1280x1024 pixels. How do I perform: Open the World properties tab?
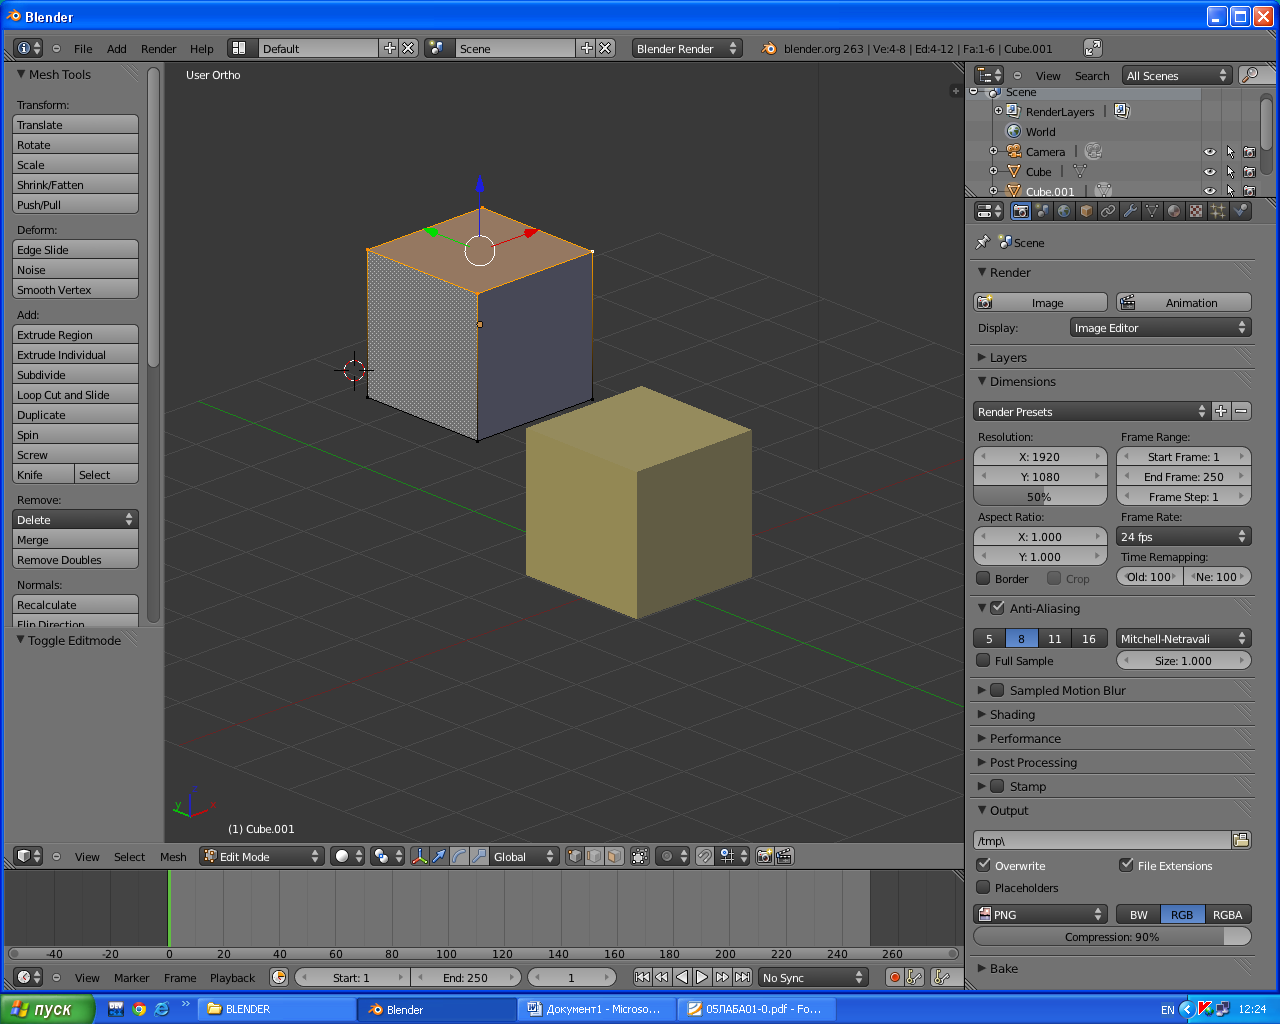pyautogui.click(x=1064, y=211)
